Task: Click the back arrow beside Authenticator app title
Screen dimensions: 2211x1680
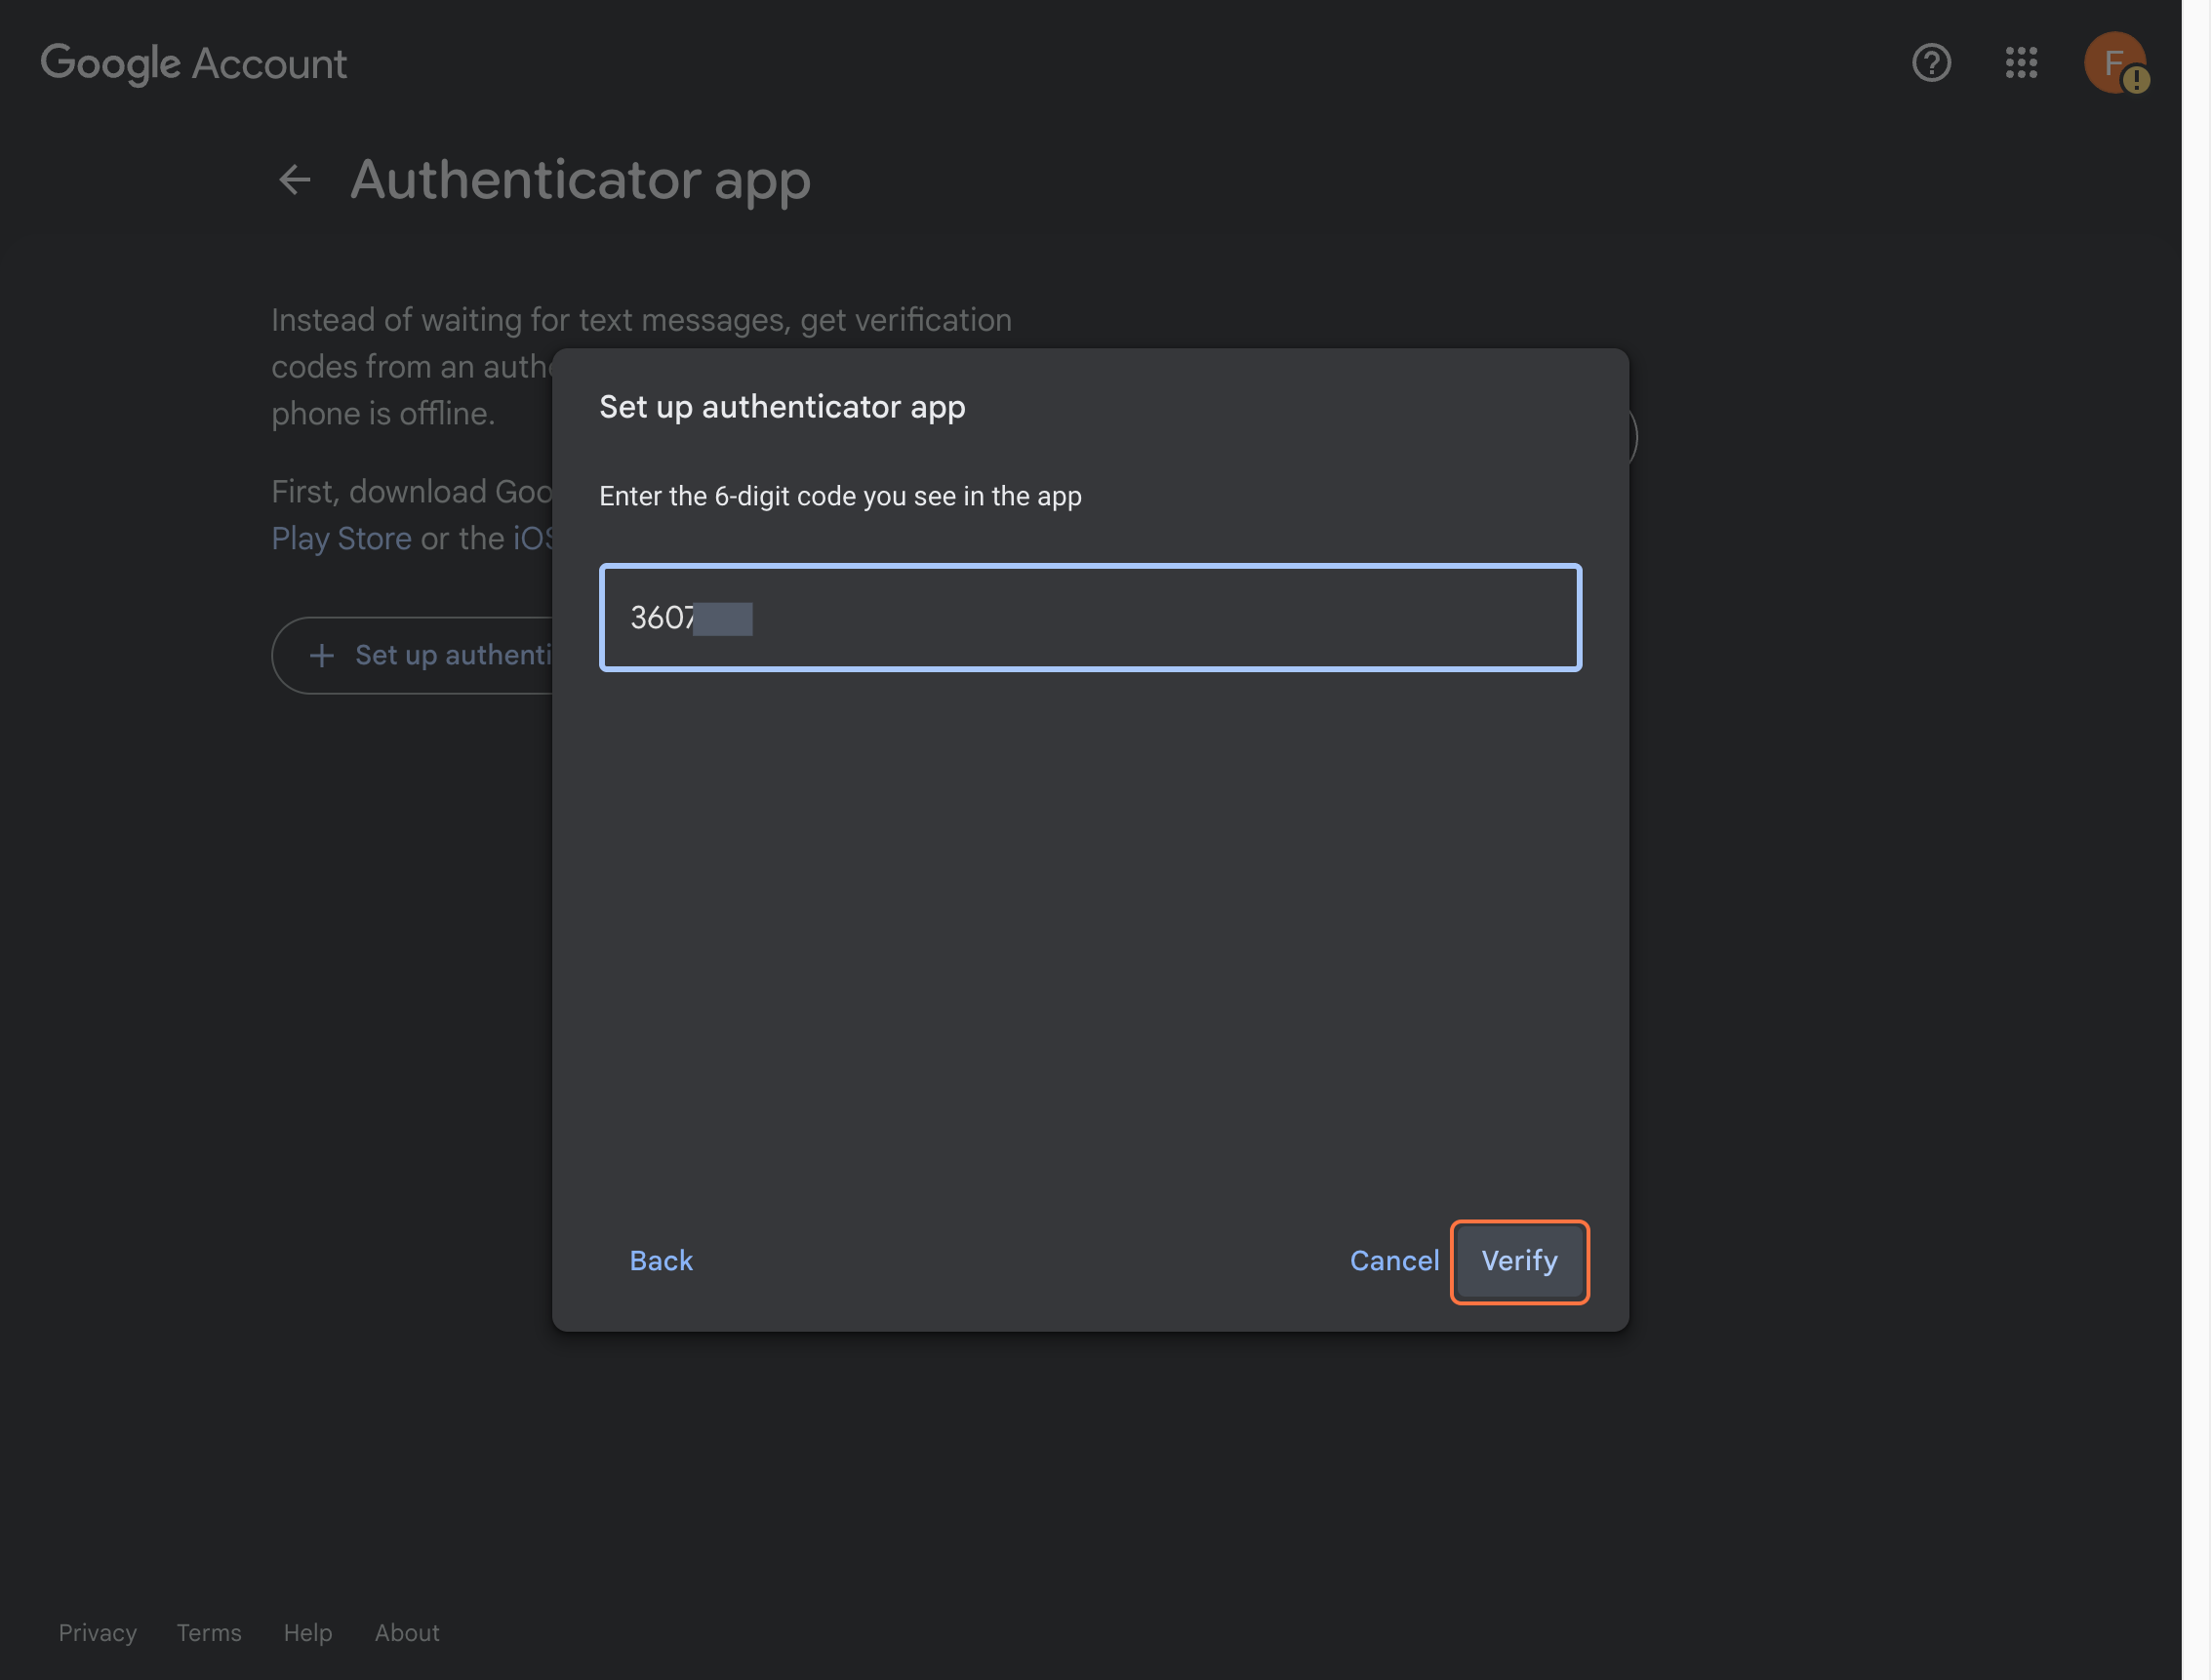Action: click(294, 180)
